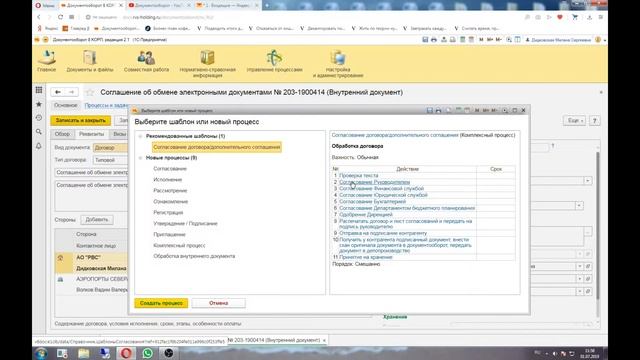Click the save icon in the main 1C toolbar
This screenshot has height=360, width=640.
(x=425, y=40)
